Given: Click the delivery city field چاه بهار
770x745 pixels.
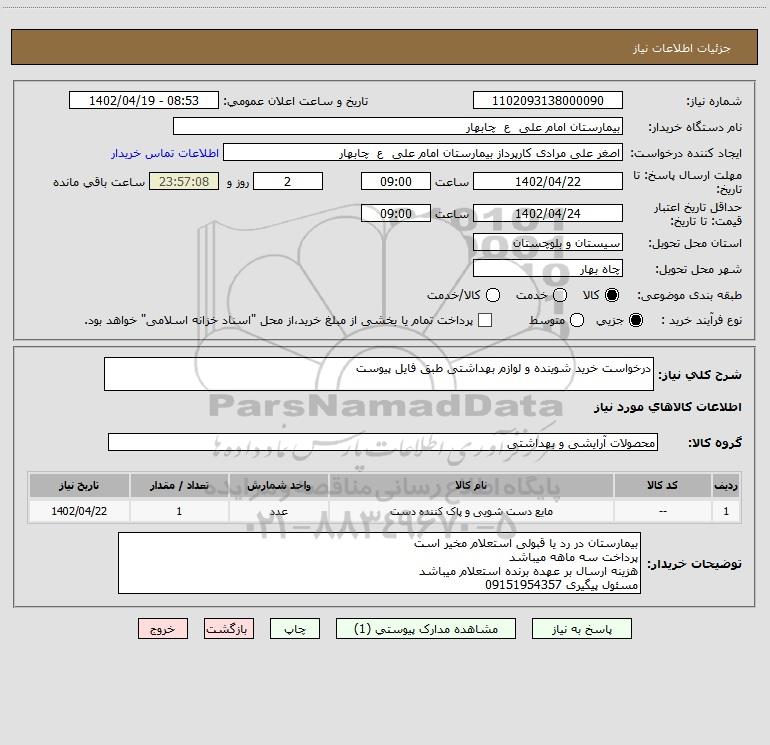Looking at the screenshot, I should tap(548, 269).
